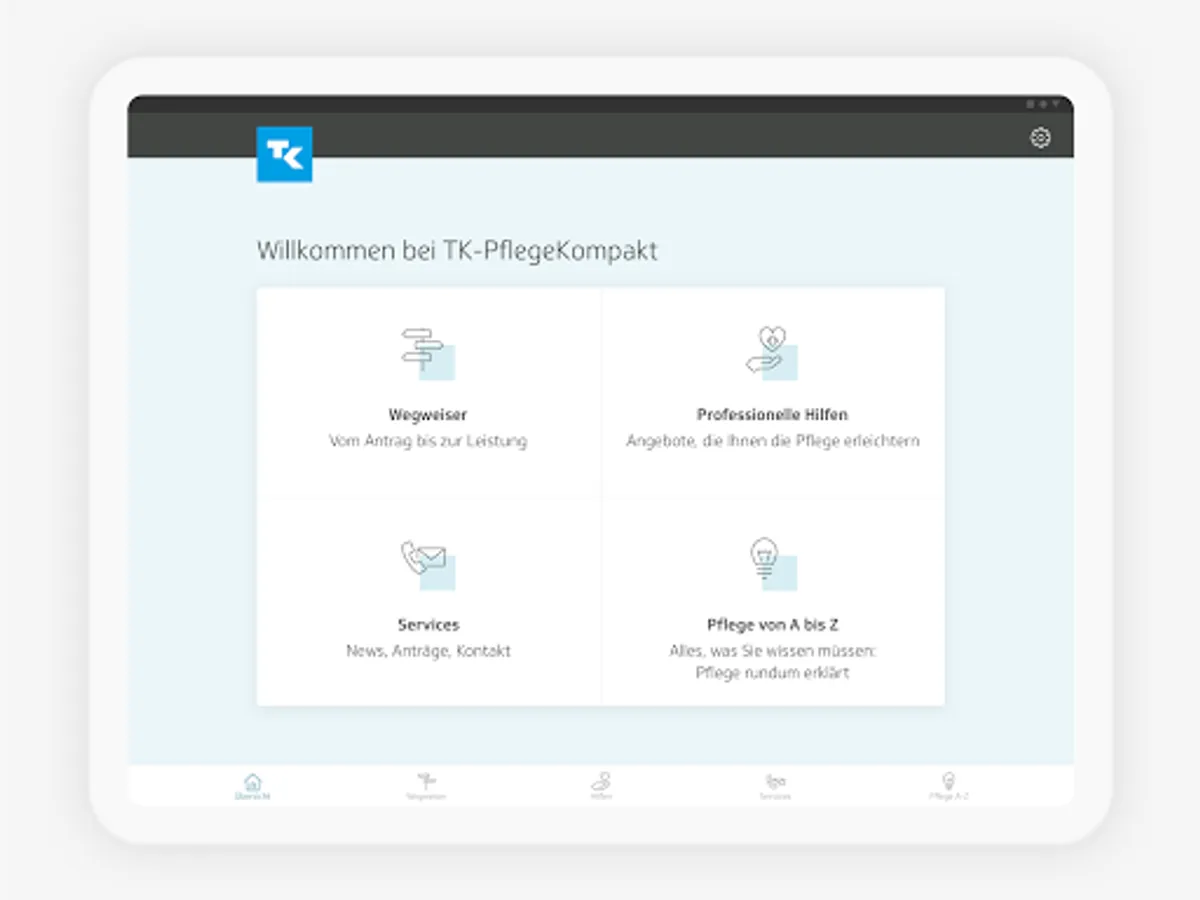This screenshot has width=1200, height=900.
Task: Switch to the Hilfen bottom tab
Action: (x=600, y=786)
